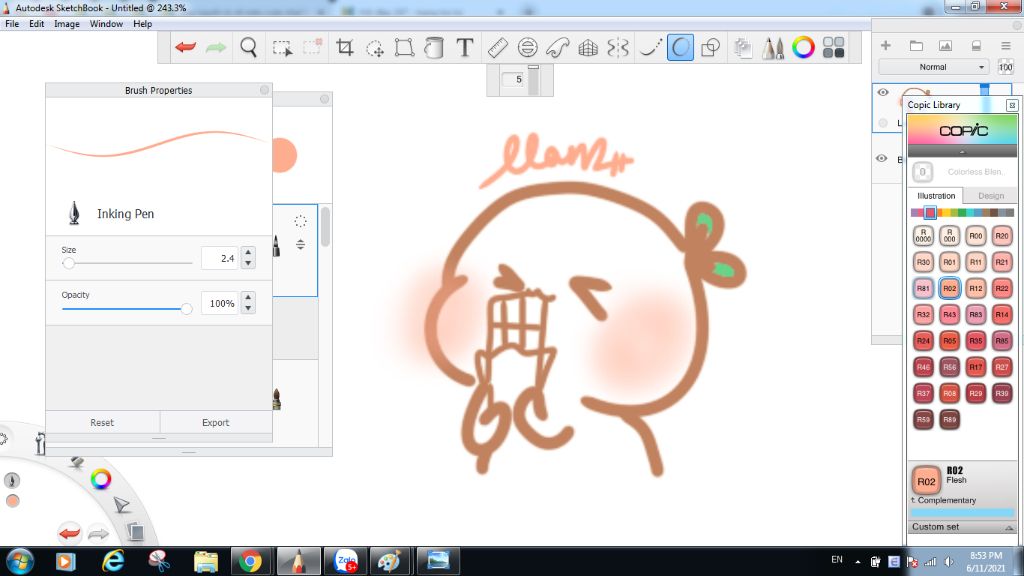The height and width of the screenshot is (576, 1024).
Task: Decrease brush Size with down arrow
Action: [248, 263]
